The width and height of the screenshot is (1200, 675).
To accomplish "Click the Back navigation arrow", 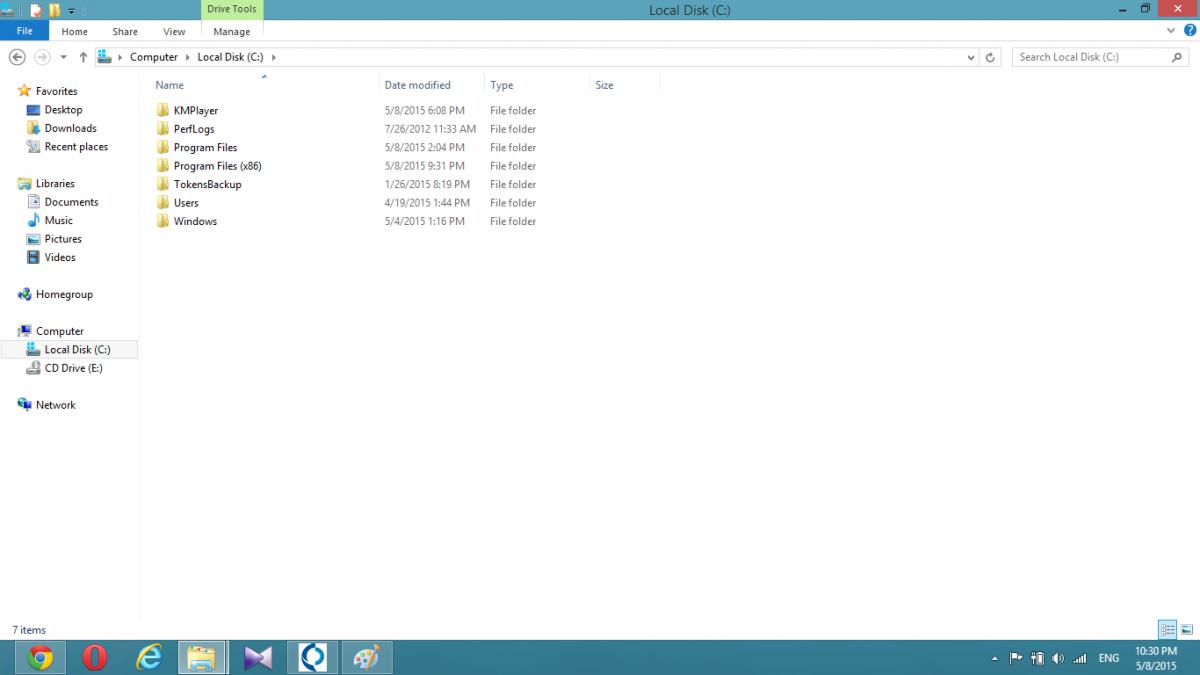I will 17,57.
